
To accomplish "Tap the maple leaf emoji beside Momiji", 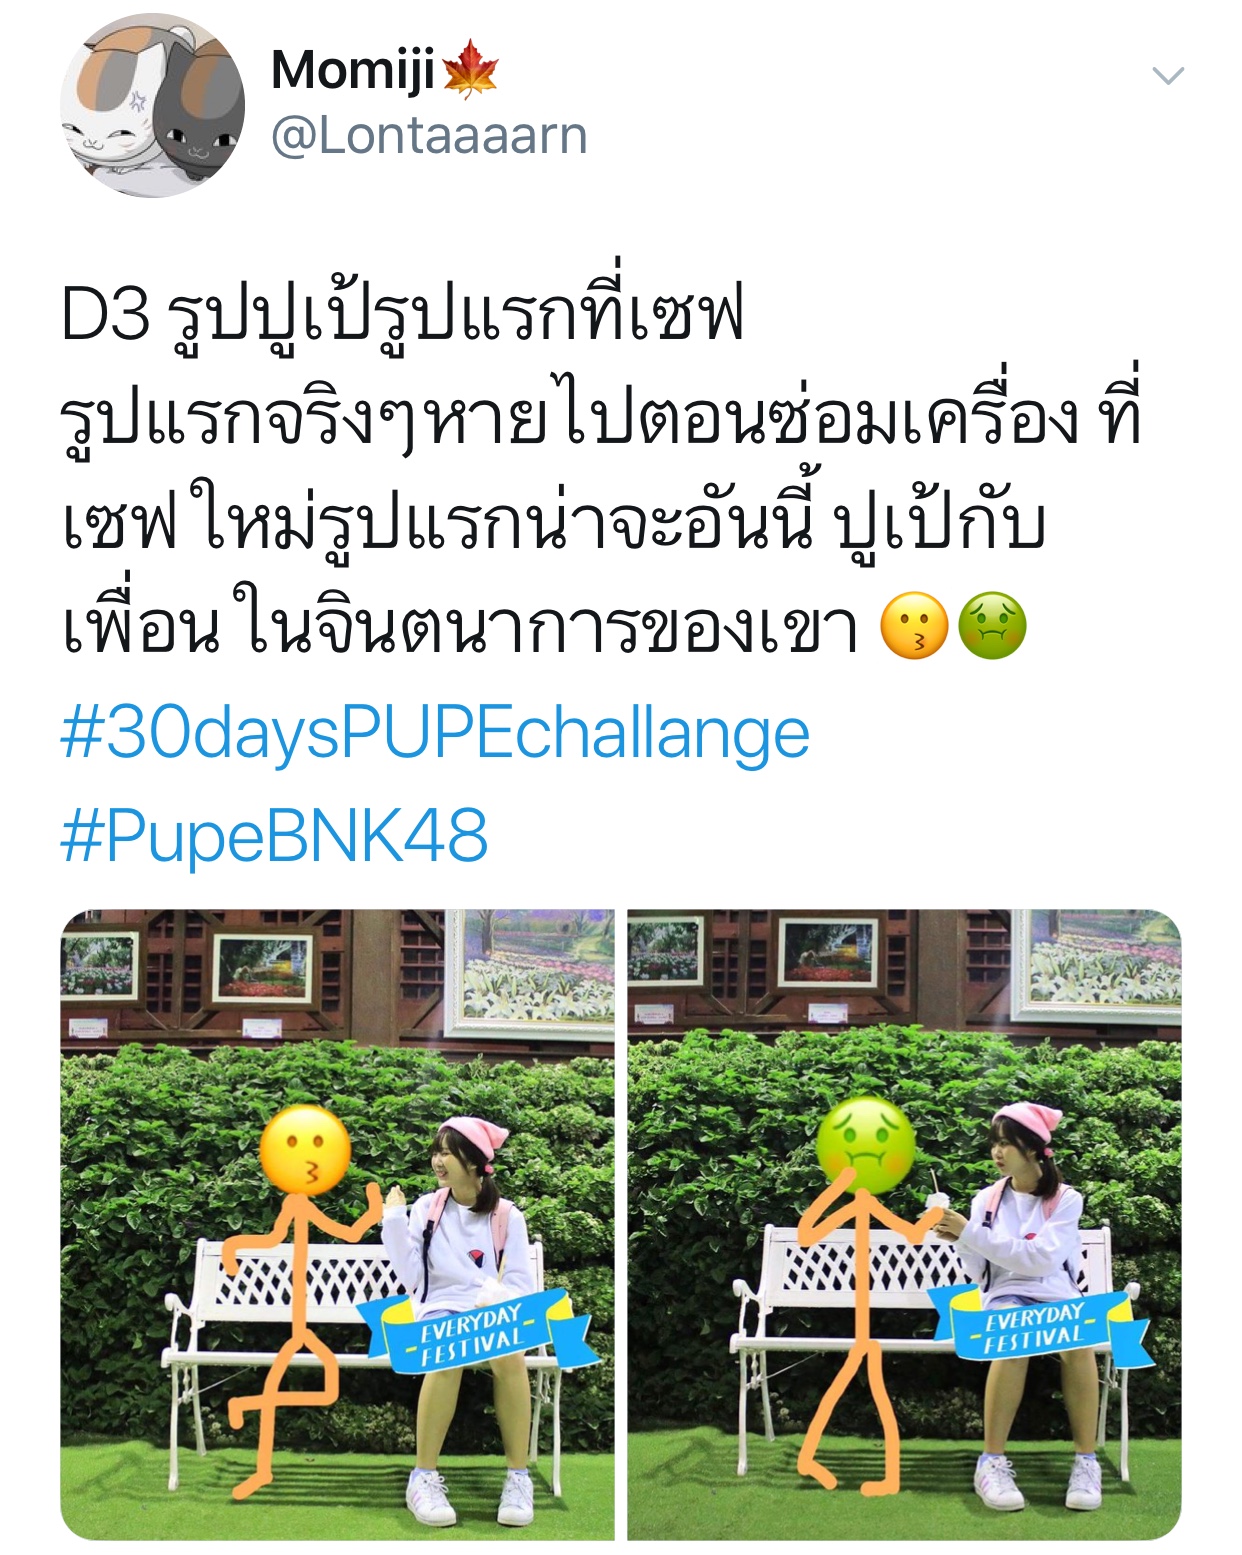I will click(x=469, y=70).
